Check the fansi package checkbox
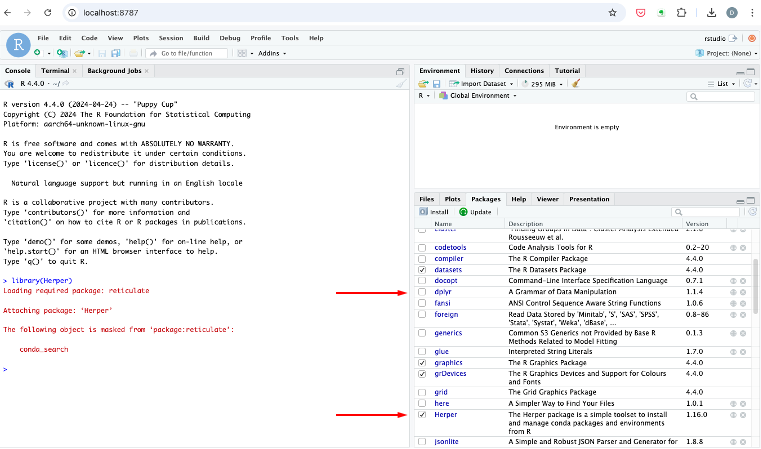Viewport: 761px width, 449px height. (x=422, y=303)
